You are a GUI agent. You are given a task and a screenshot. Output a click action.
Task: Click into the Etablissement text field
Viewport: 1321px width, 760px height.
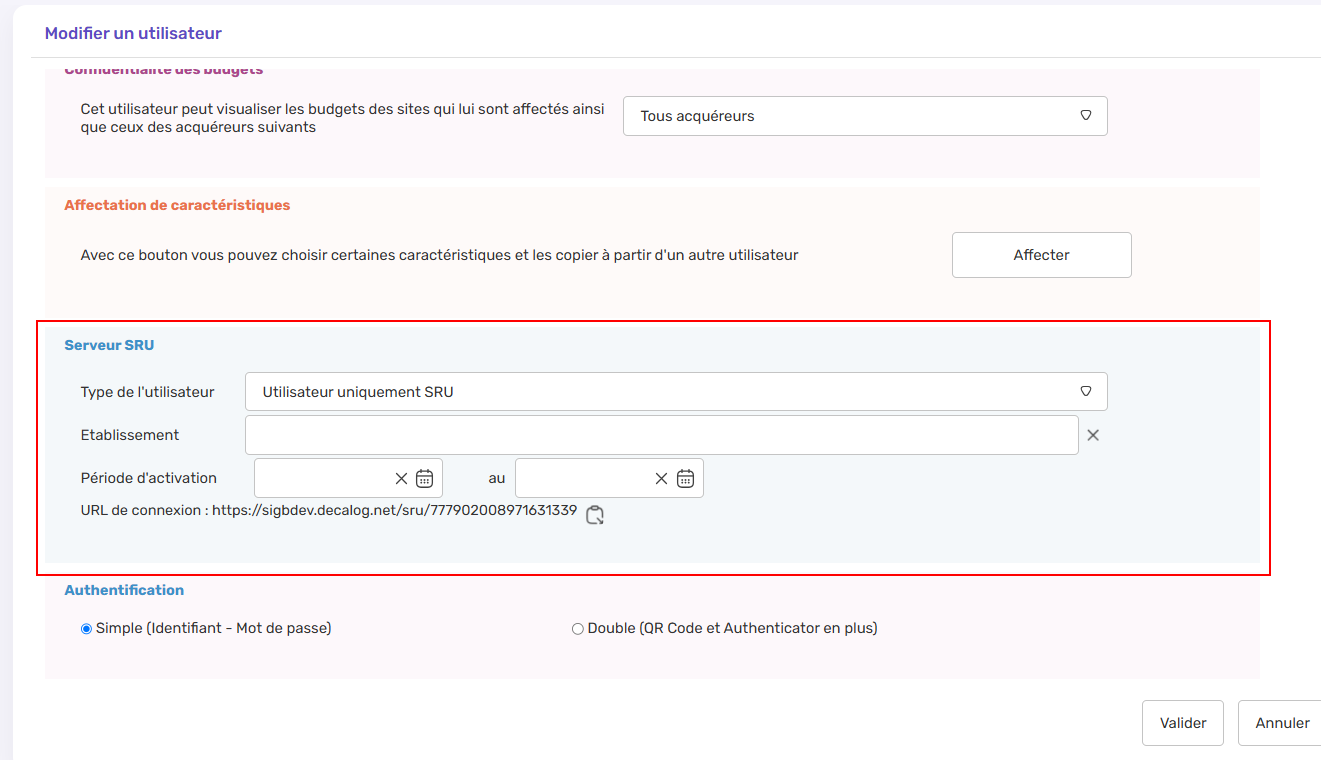(x=660, y=435)
